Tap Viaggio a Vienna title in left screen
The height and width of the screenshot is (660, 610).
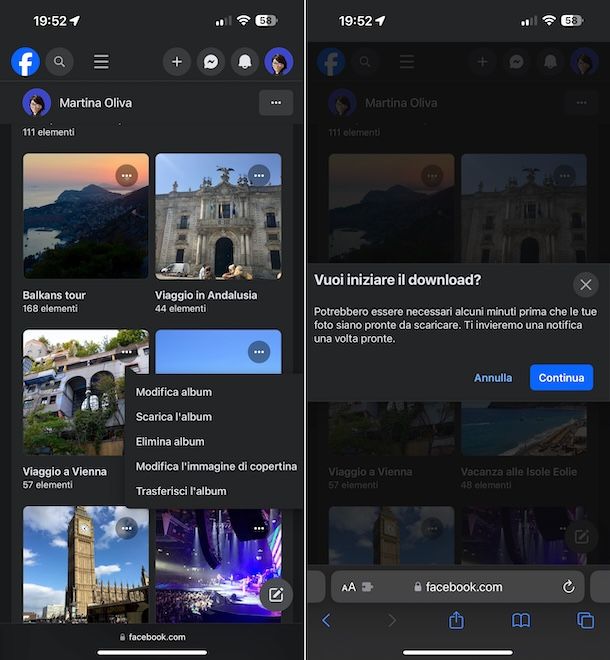tap(65, 471)
